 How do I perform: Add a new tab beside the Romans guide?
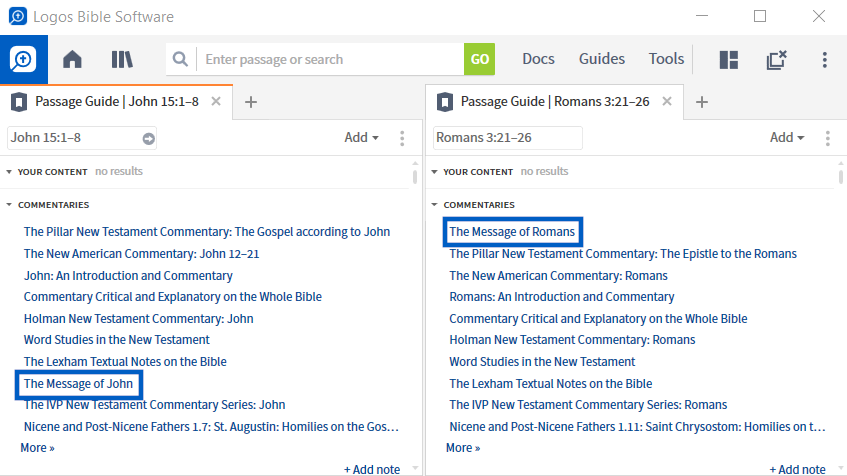click(x=702, y=102)
